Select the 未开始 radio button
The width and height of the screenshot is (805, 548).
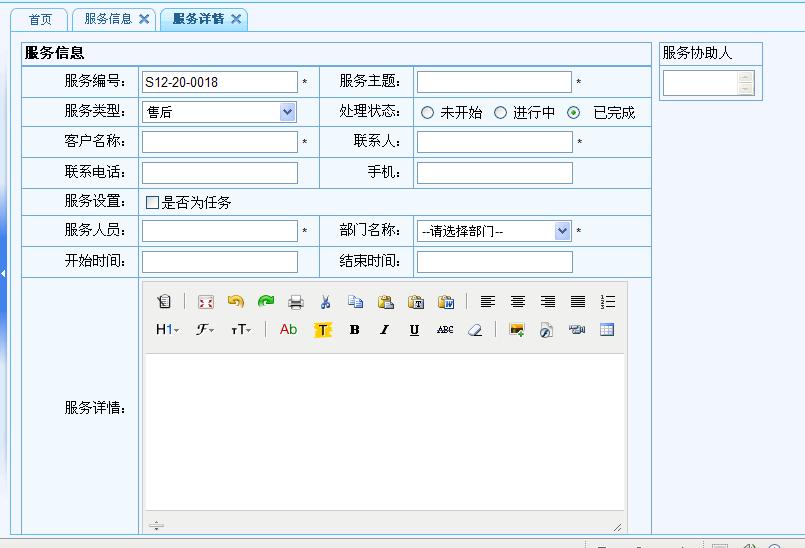tap(428, 113)
